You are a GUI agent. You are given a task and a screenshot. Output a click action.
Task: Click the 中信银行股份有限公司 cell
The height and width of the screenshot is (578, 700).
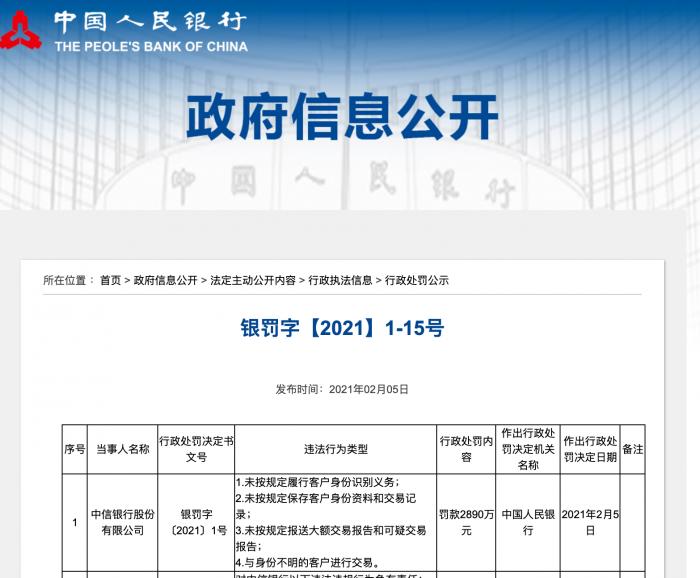point(122,522)
